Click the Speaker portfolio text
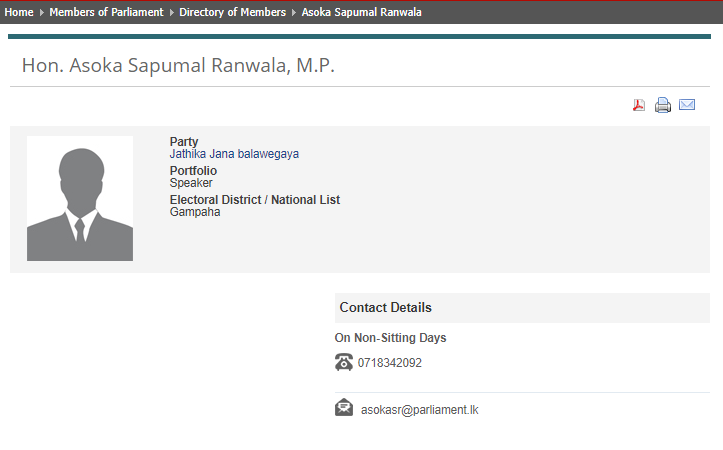The width and height of the screenshot is (723, 450). tap(191, 183)
